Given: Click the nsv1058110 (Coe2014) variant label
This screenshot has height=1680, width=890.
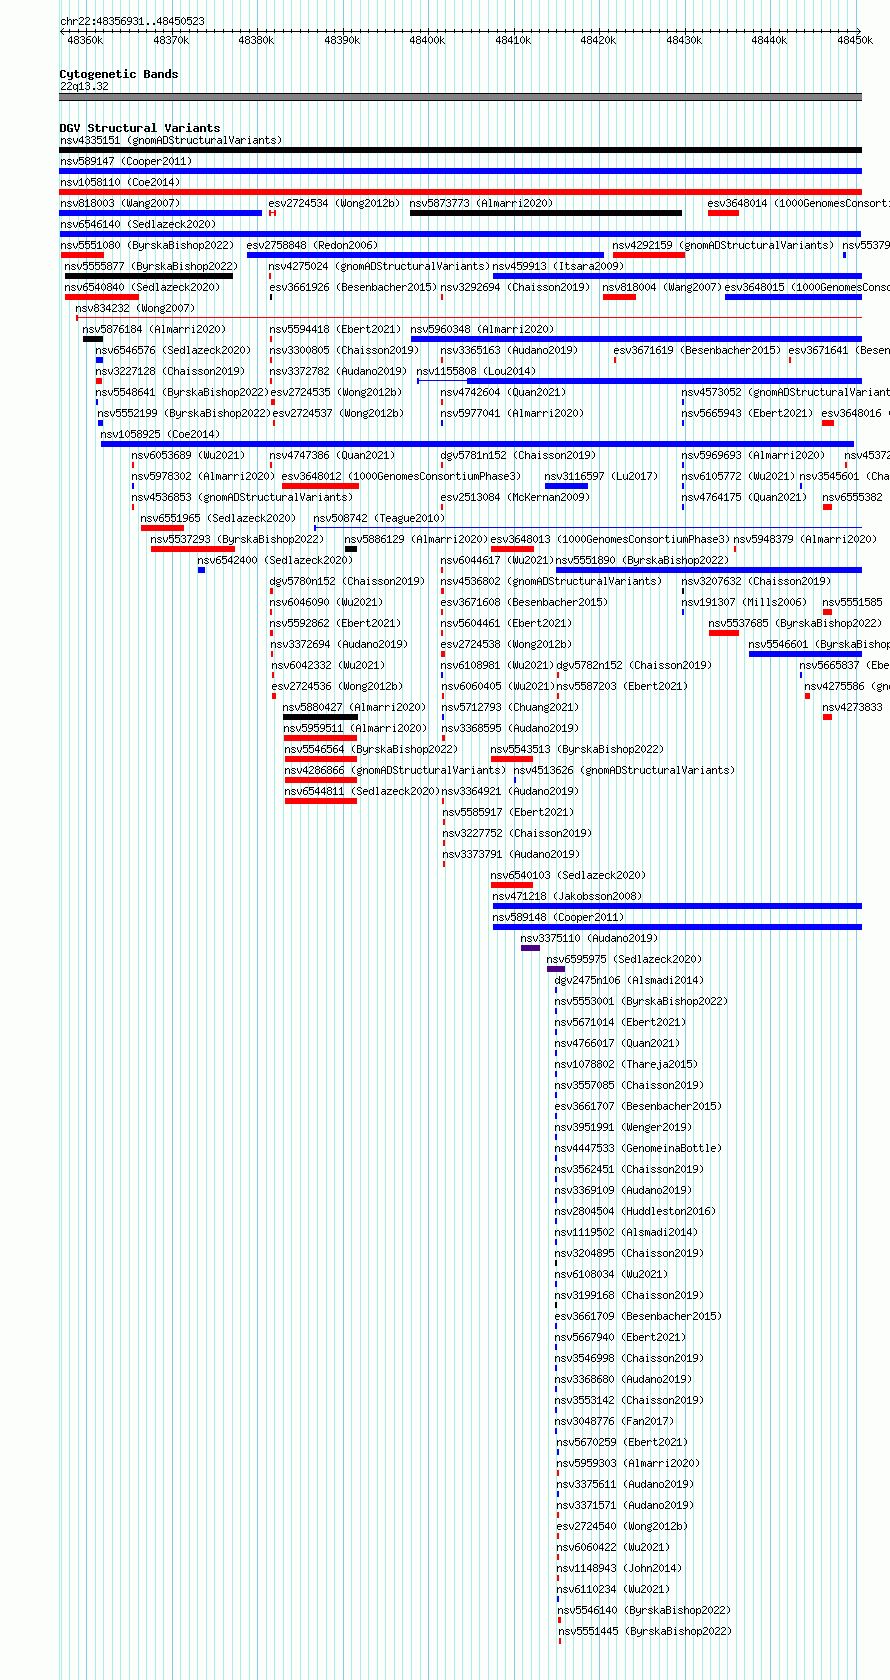Looking at the screenshot, I should [120, 182].
